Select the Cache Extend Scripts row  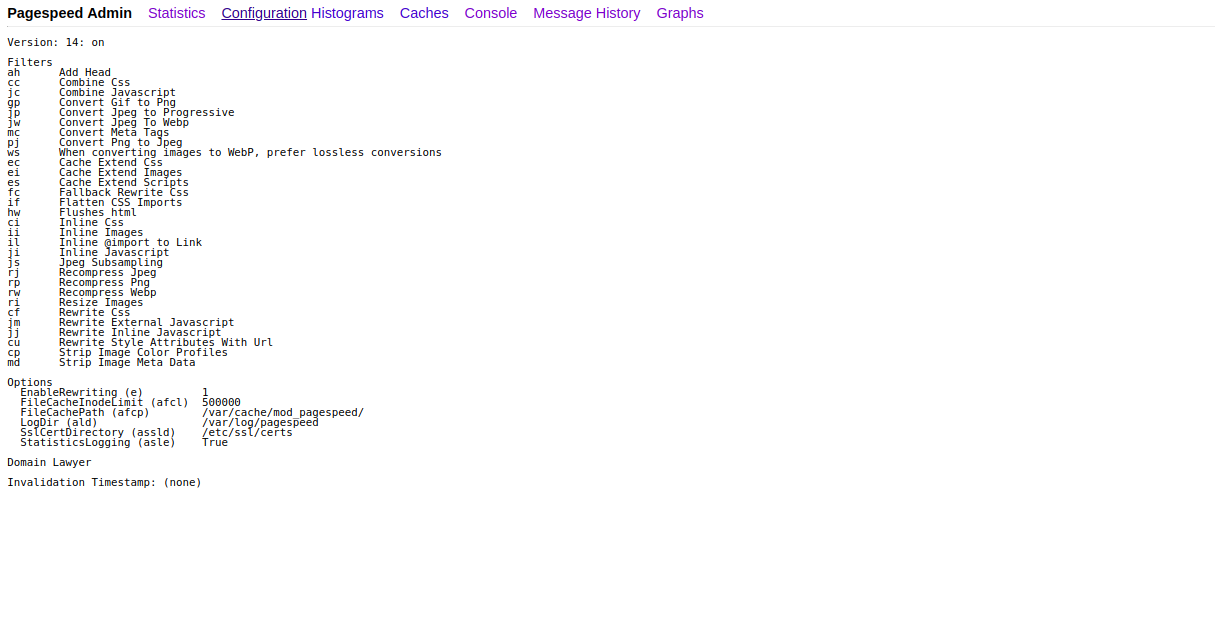tap(98, 182)
